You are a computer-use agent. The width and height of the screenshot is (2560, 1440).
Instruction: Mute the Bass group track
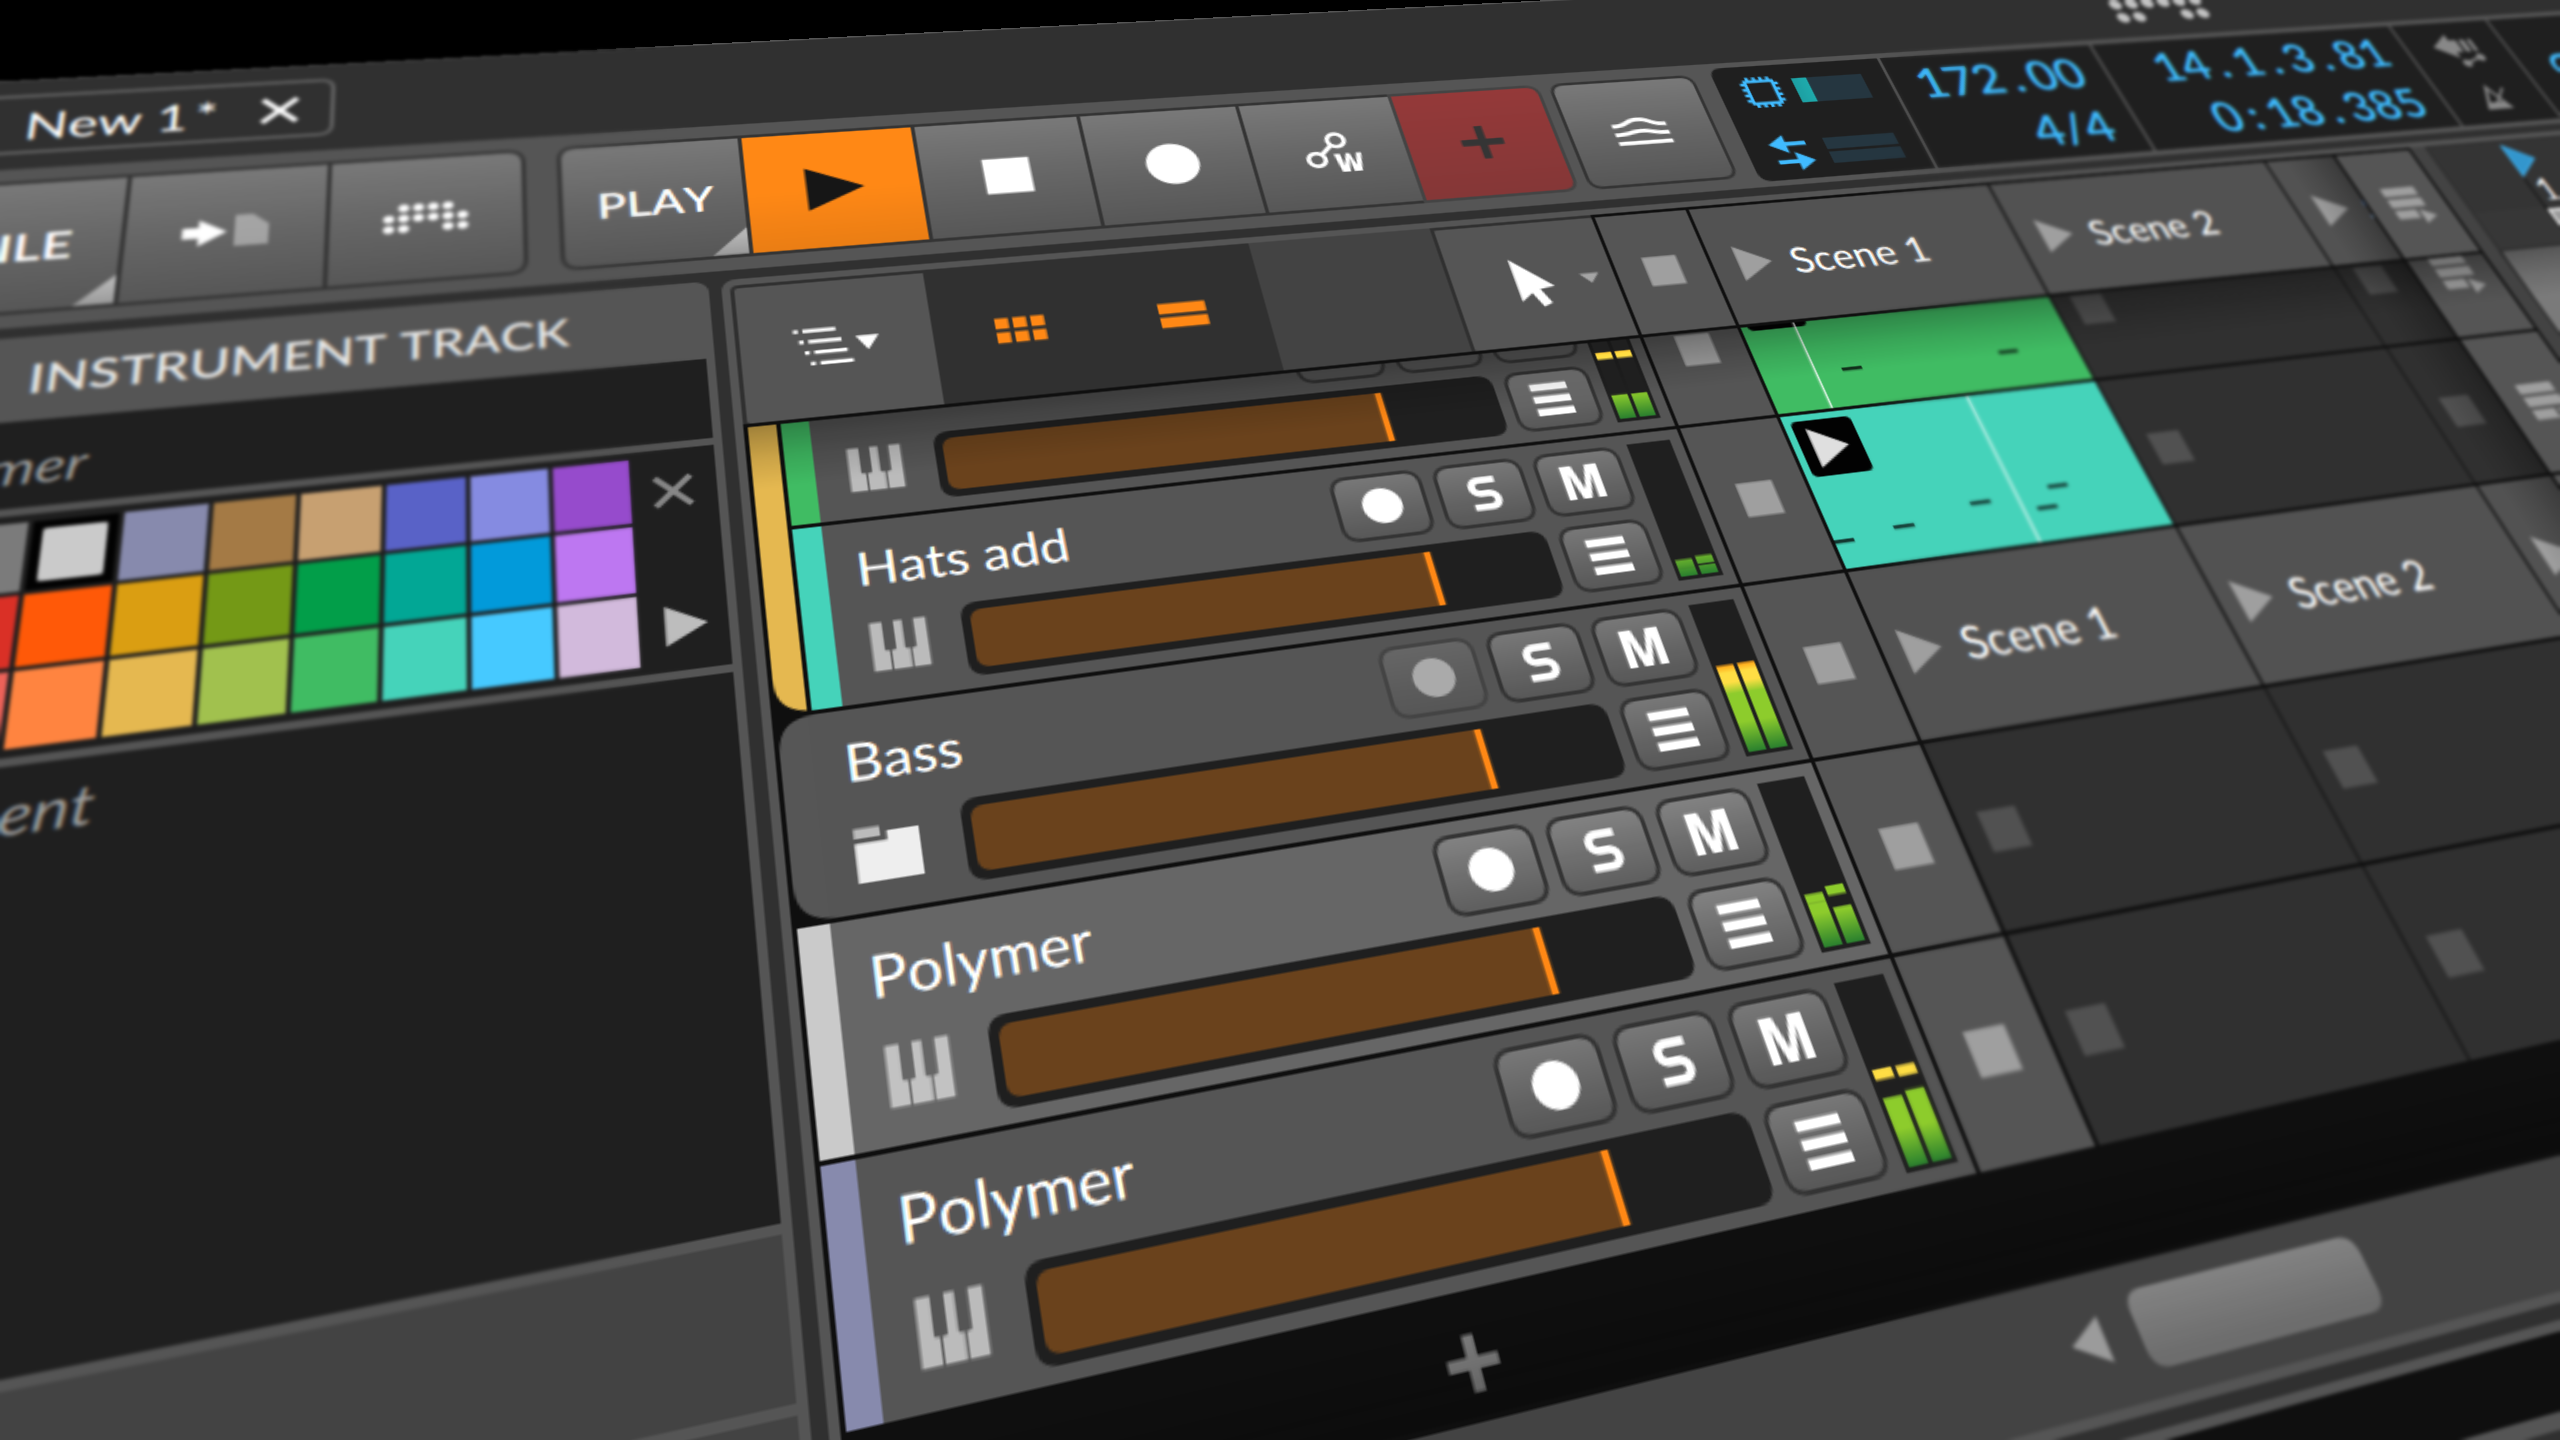coord(1644,648)
